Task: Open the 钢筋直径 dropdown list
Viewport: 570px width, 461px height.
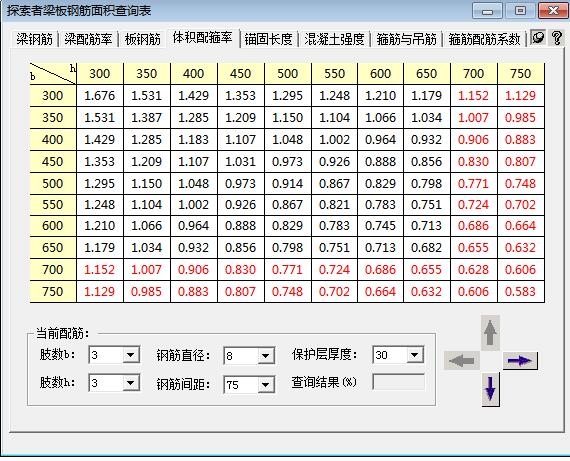Action: click(x=266, y=356)
